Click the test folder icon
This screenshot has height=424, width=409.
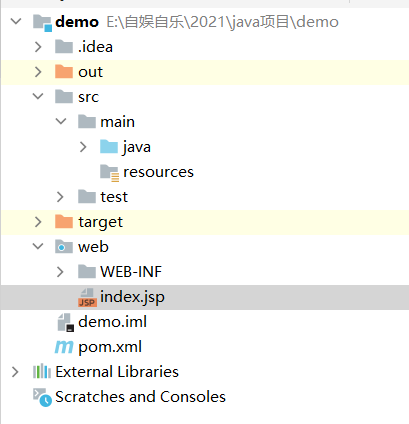pos(87,196)
